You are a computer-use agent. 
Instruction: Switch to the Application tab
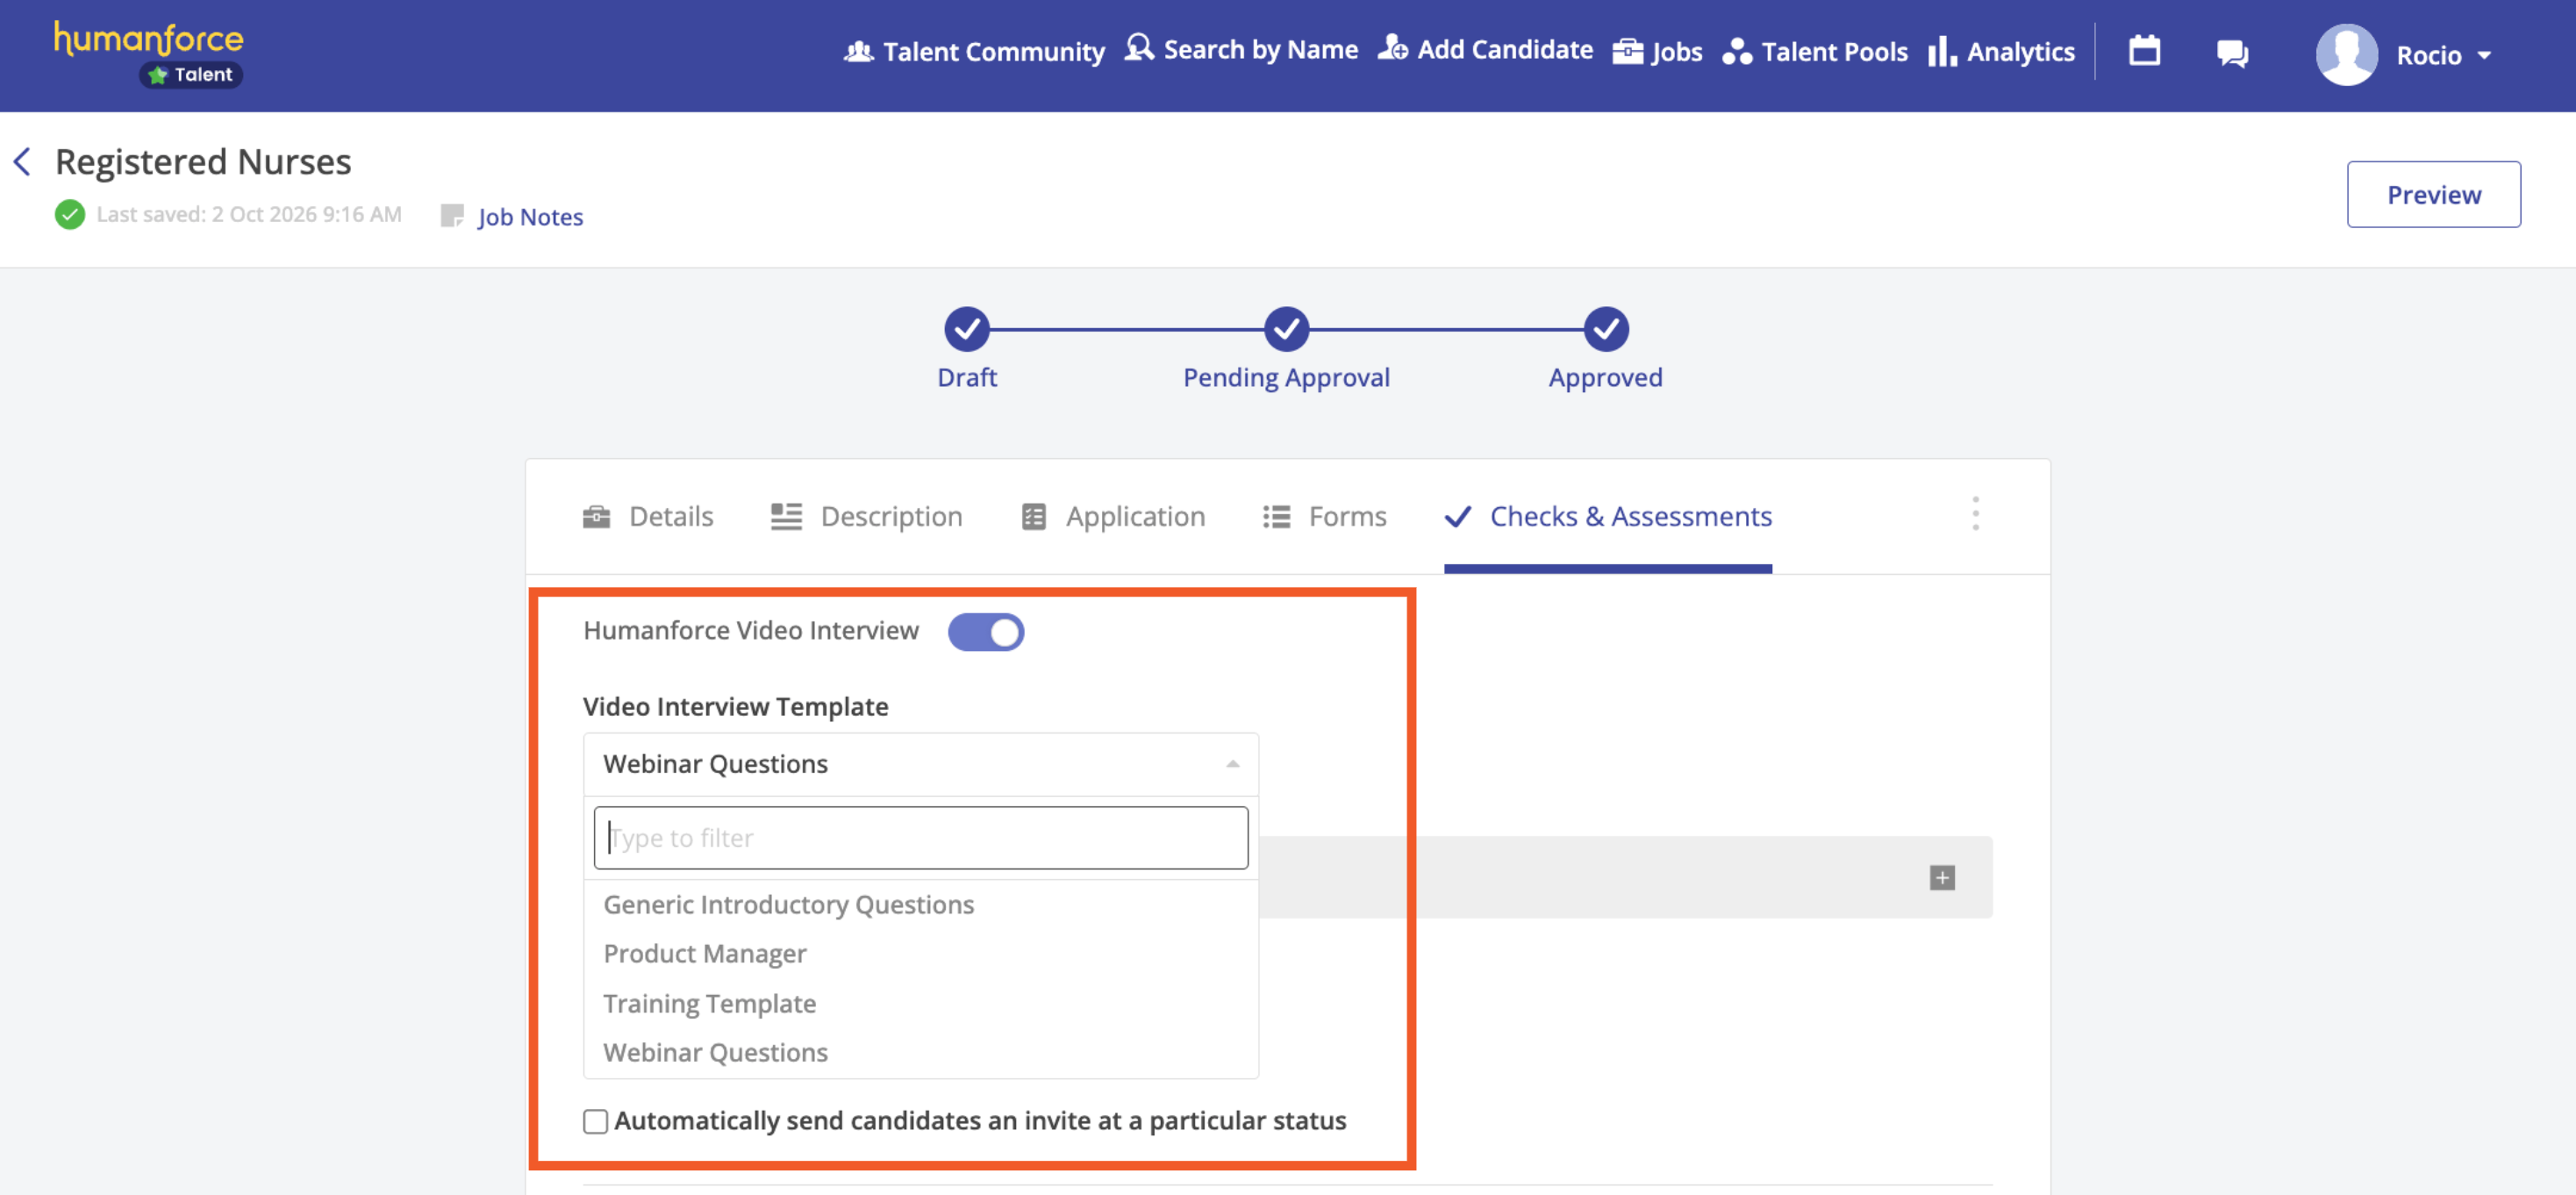point(1113,516)
